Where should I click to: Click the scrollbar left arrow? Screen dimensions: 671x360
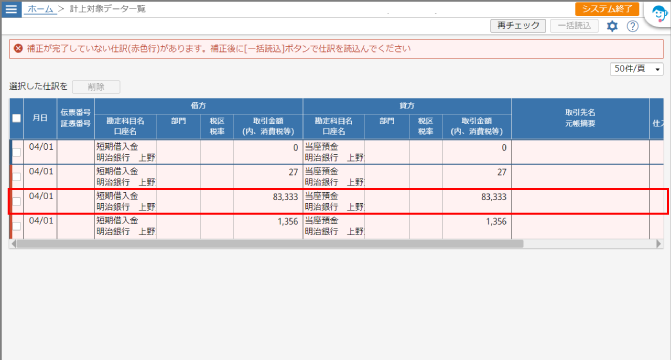tap(13, 244)
